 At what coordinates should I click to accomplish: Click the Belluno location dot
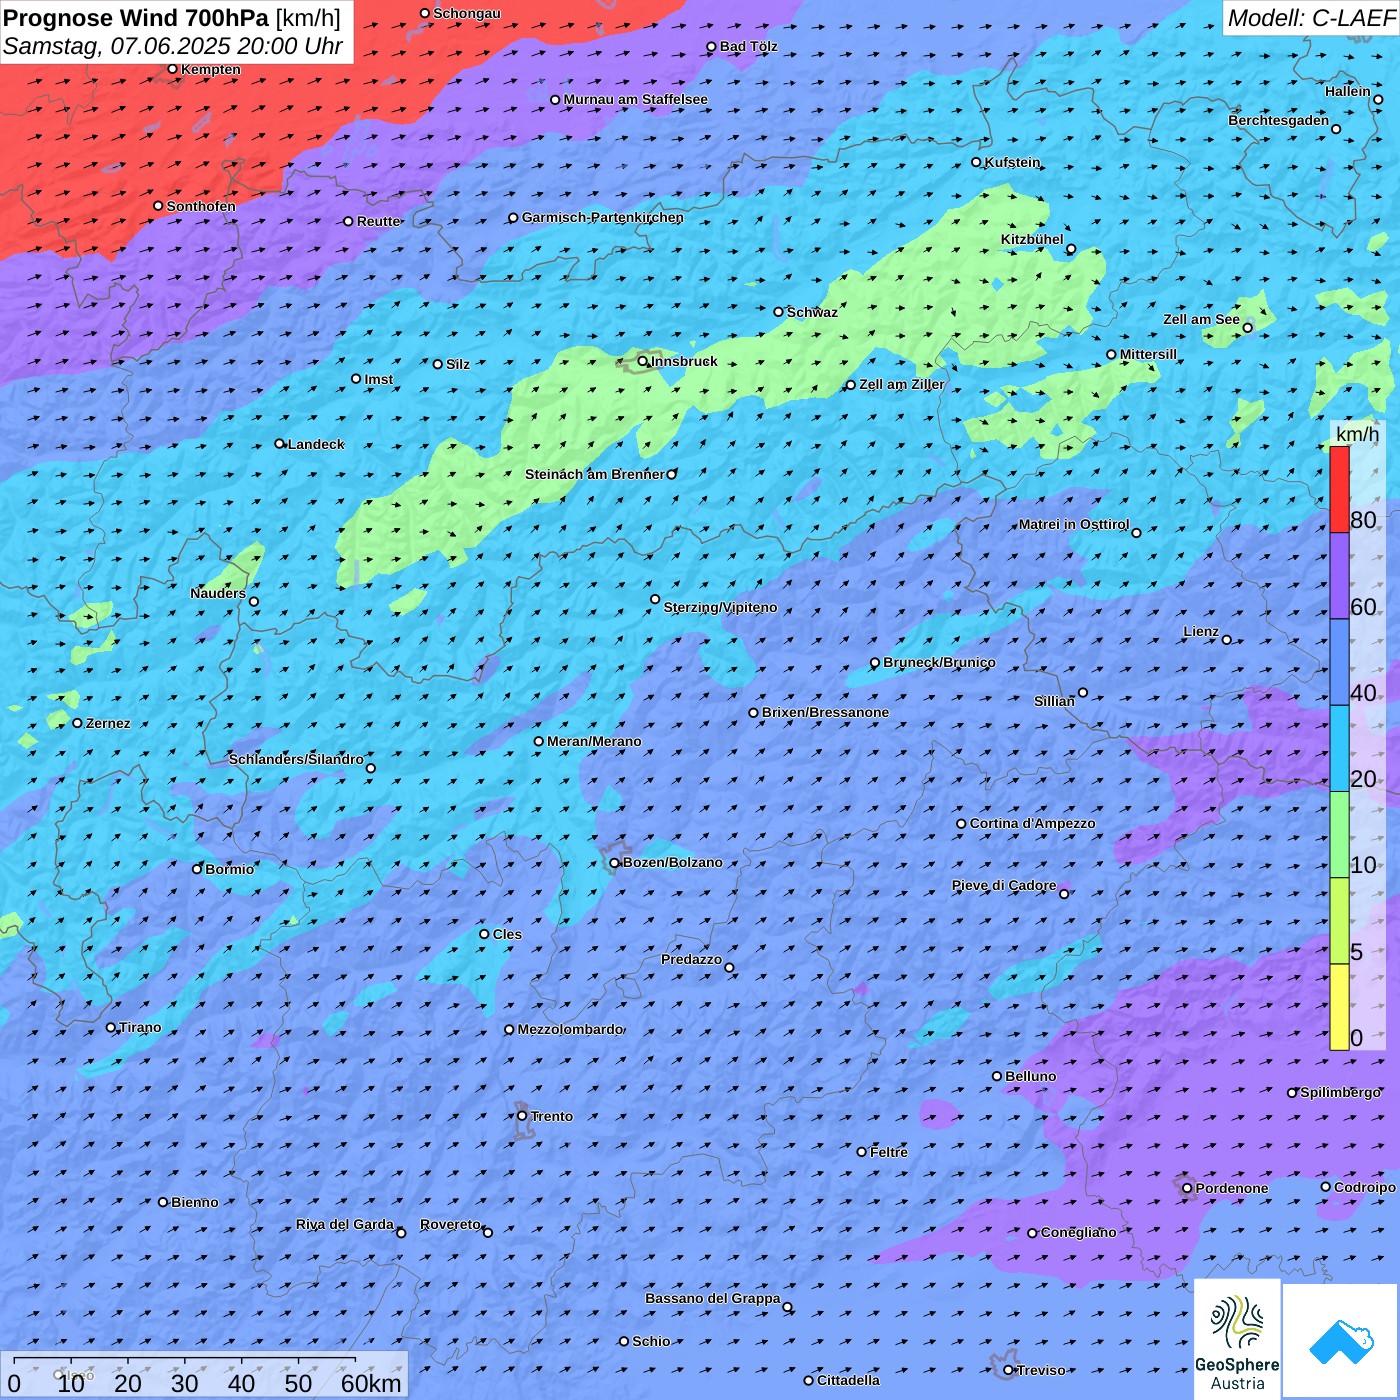pos(997,1076)
